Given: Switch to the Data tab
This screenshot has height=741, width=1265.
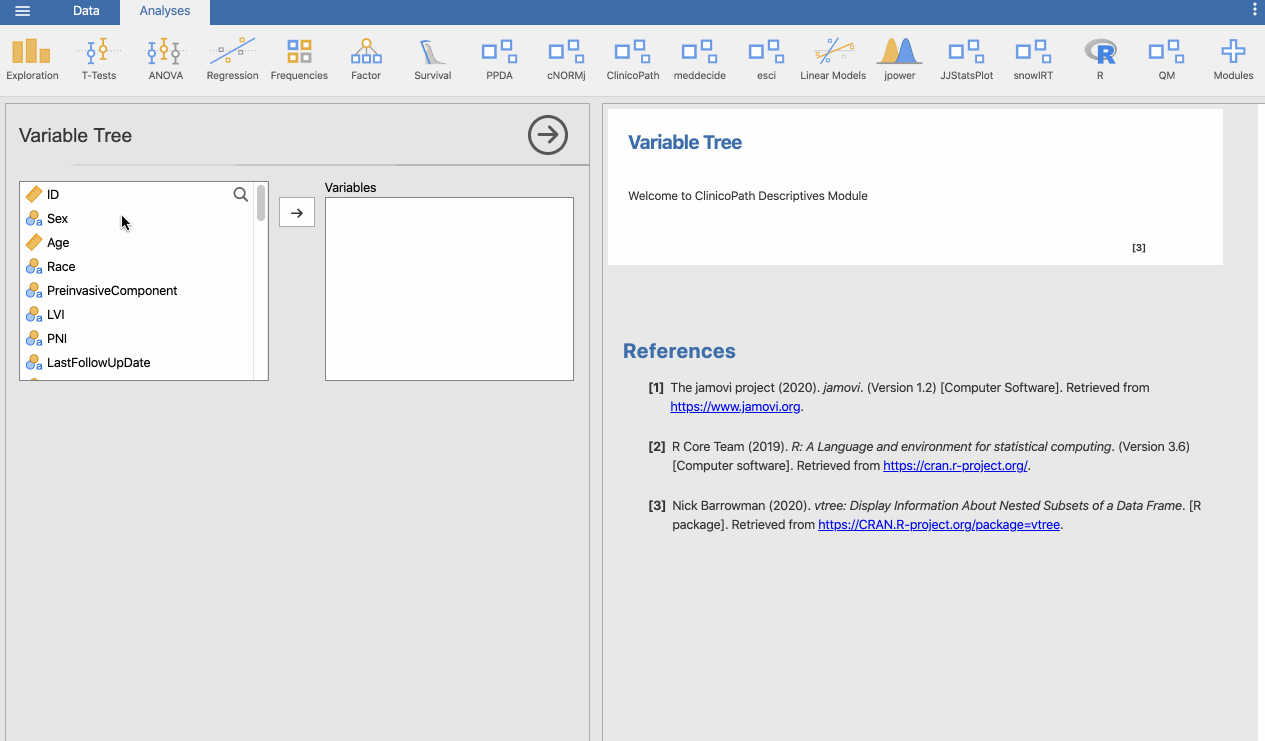Looking at the screenshot, I should [x=86, y=11].
